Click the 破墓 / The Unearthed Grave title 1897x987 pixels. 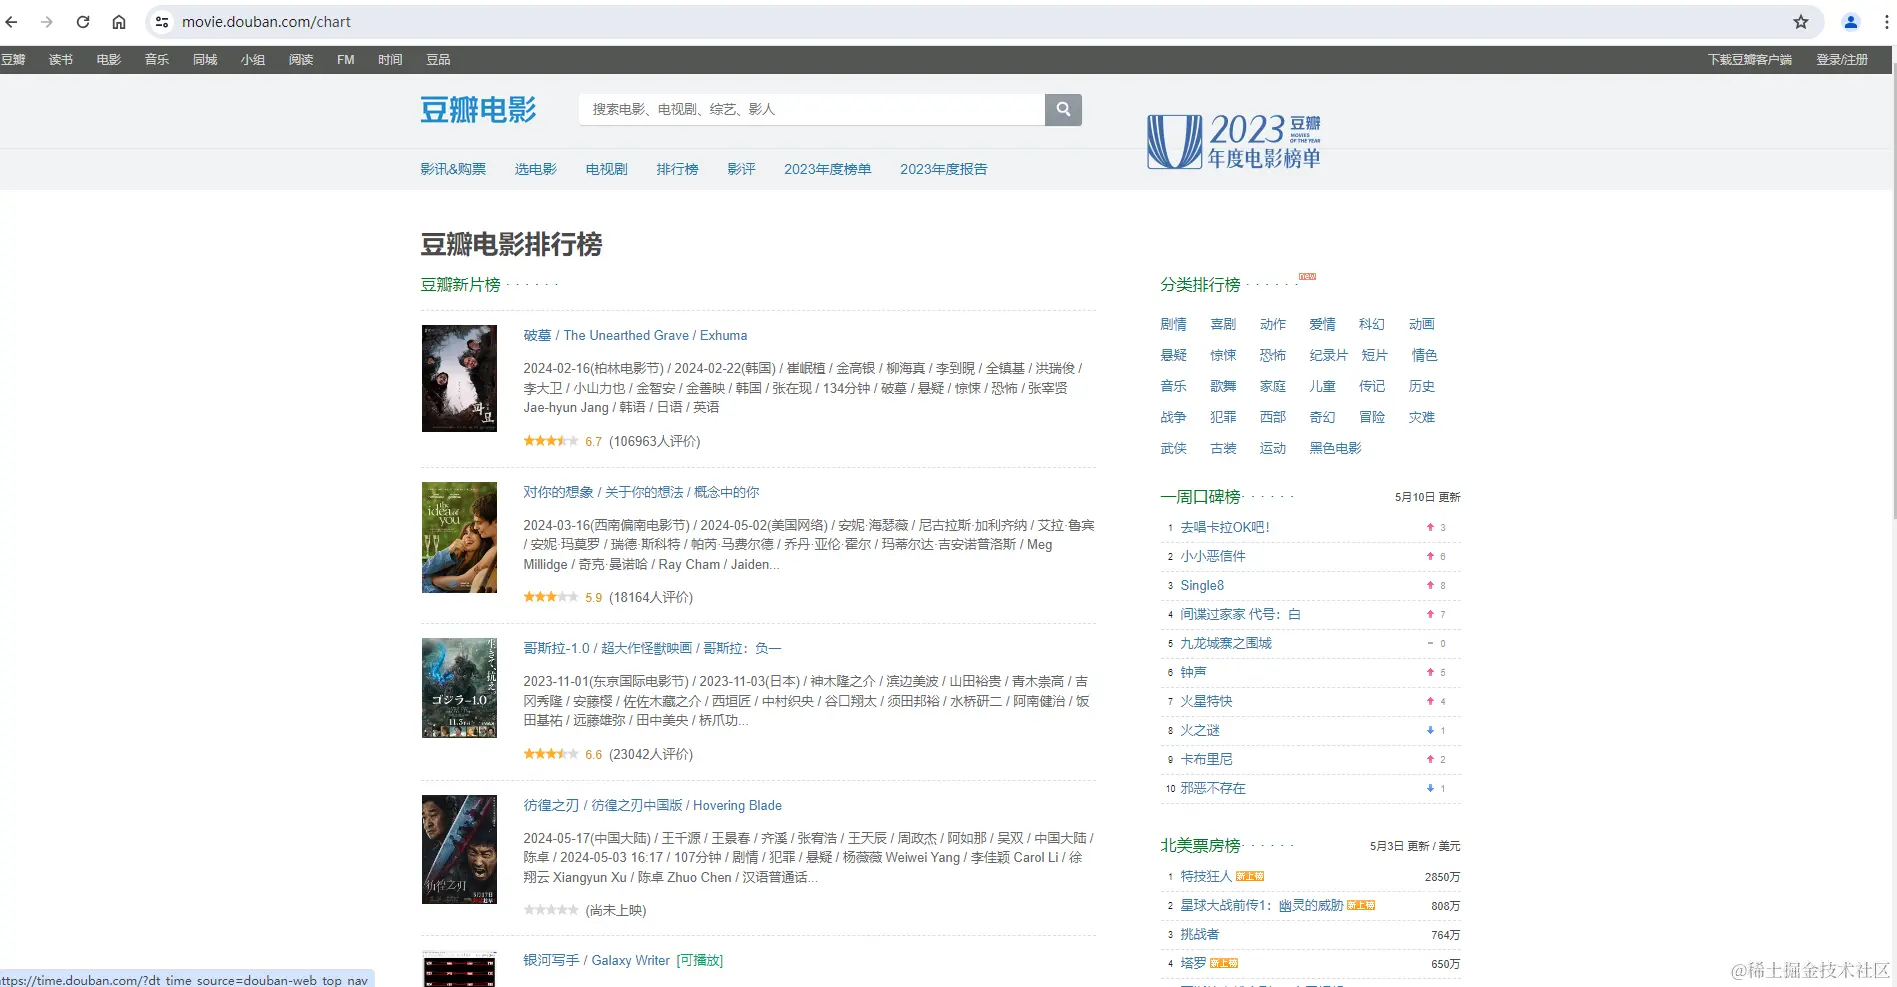[635, 336]
